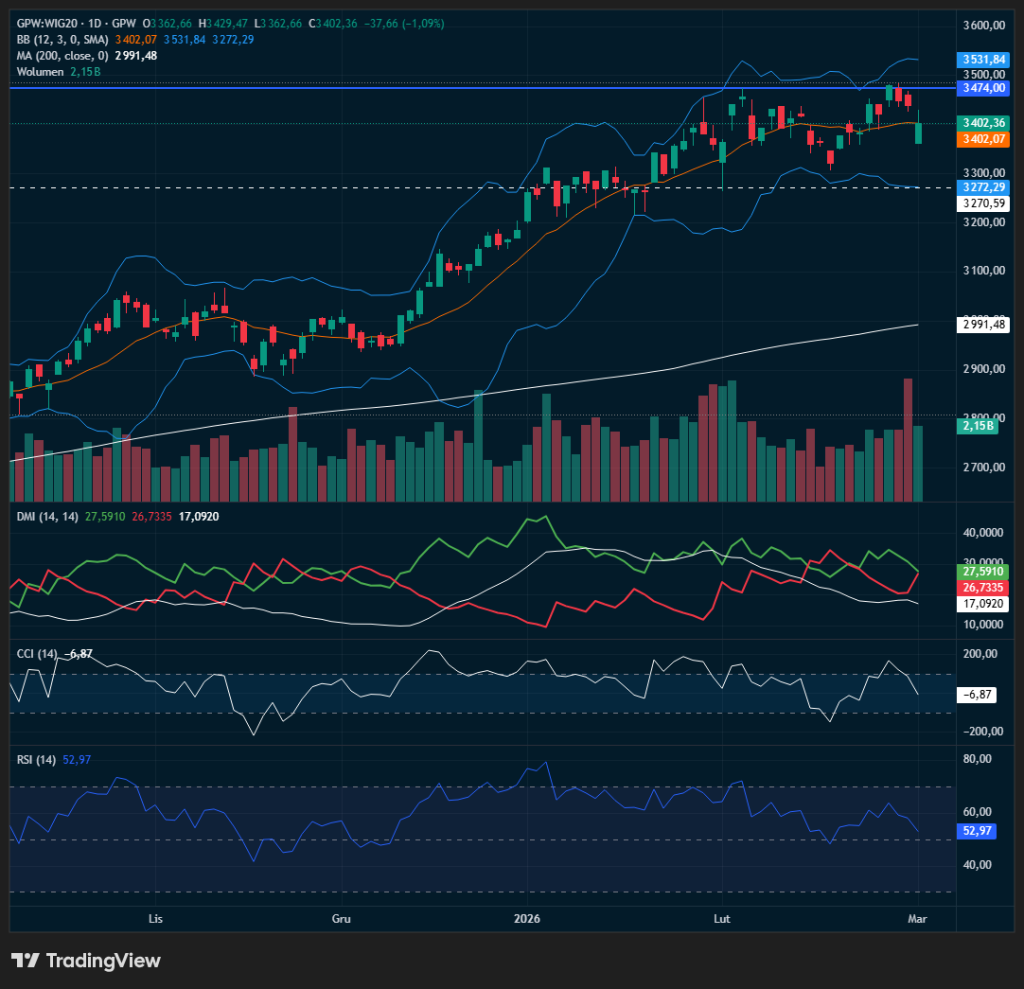Click the orange 3402,07 price tag
Screen dimensions: 1024x989
981,139
